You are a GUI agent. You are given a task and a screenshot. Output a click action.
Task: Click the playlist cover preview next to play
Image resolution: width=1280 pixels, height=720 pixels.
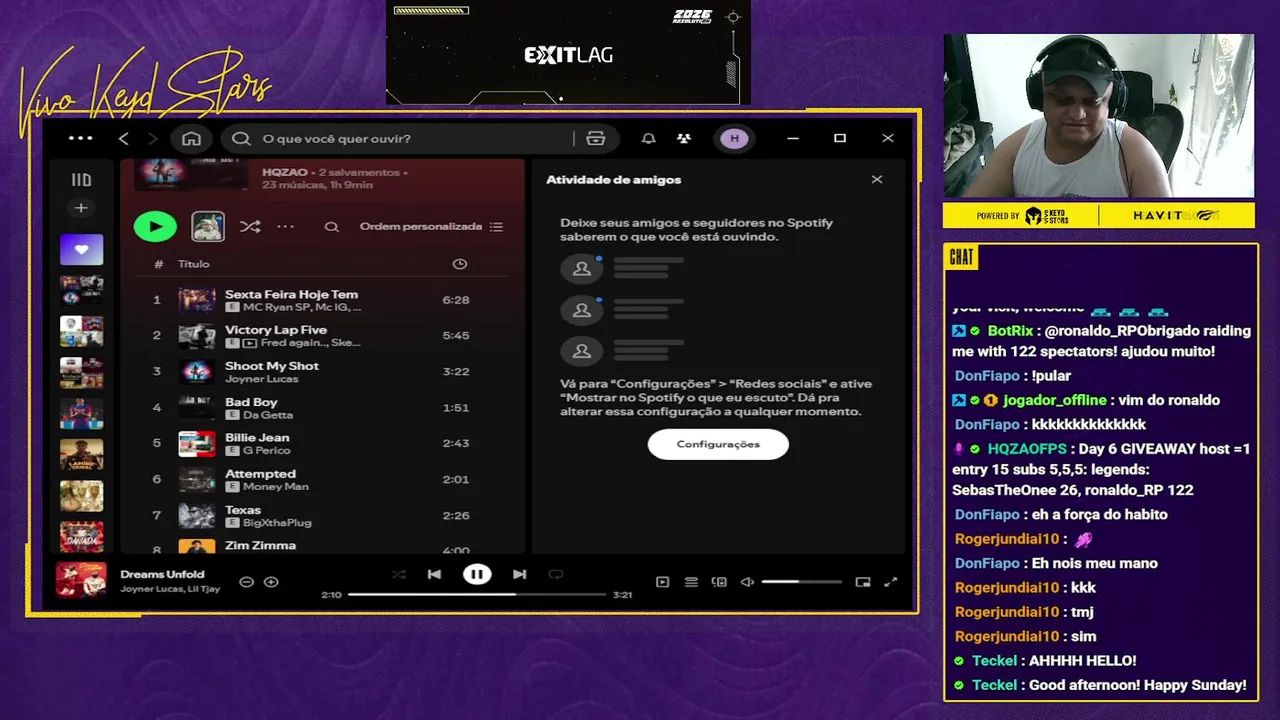(208, 226)
